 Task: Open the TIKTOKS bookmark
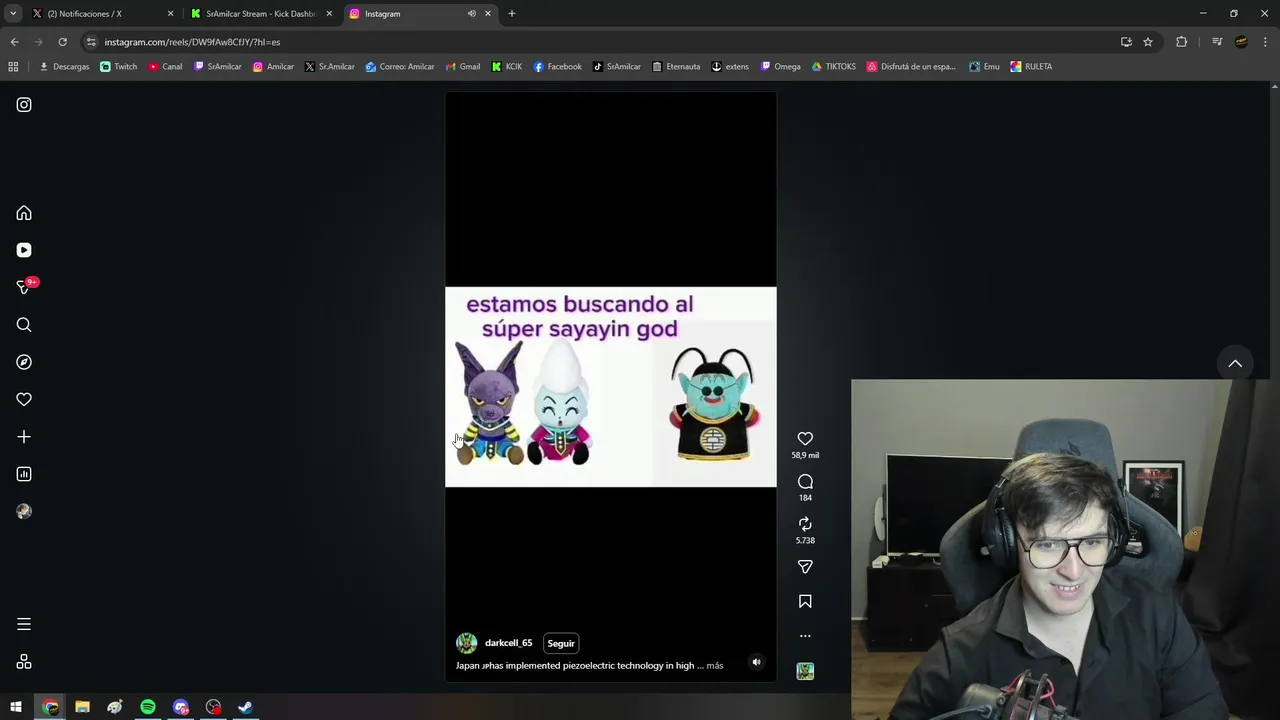(833, 67)
